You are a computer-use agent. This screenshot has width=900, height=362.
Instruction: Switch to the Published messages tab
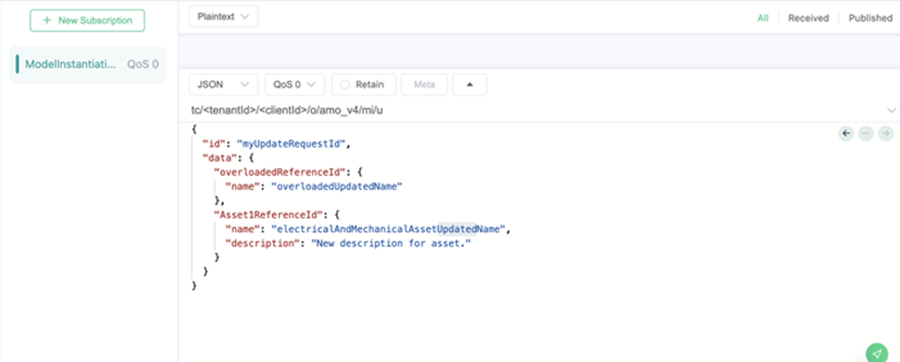pyautogui.click(x=870, y=18)
